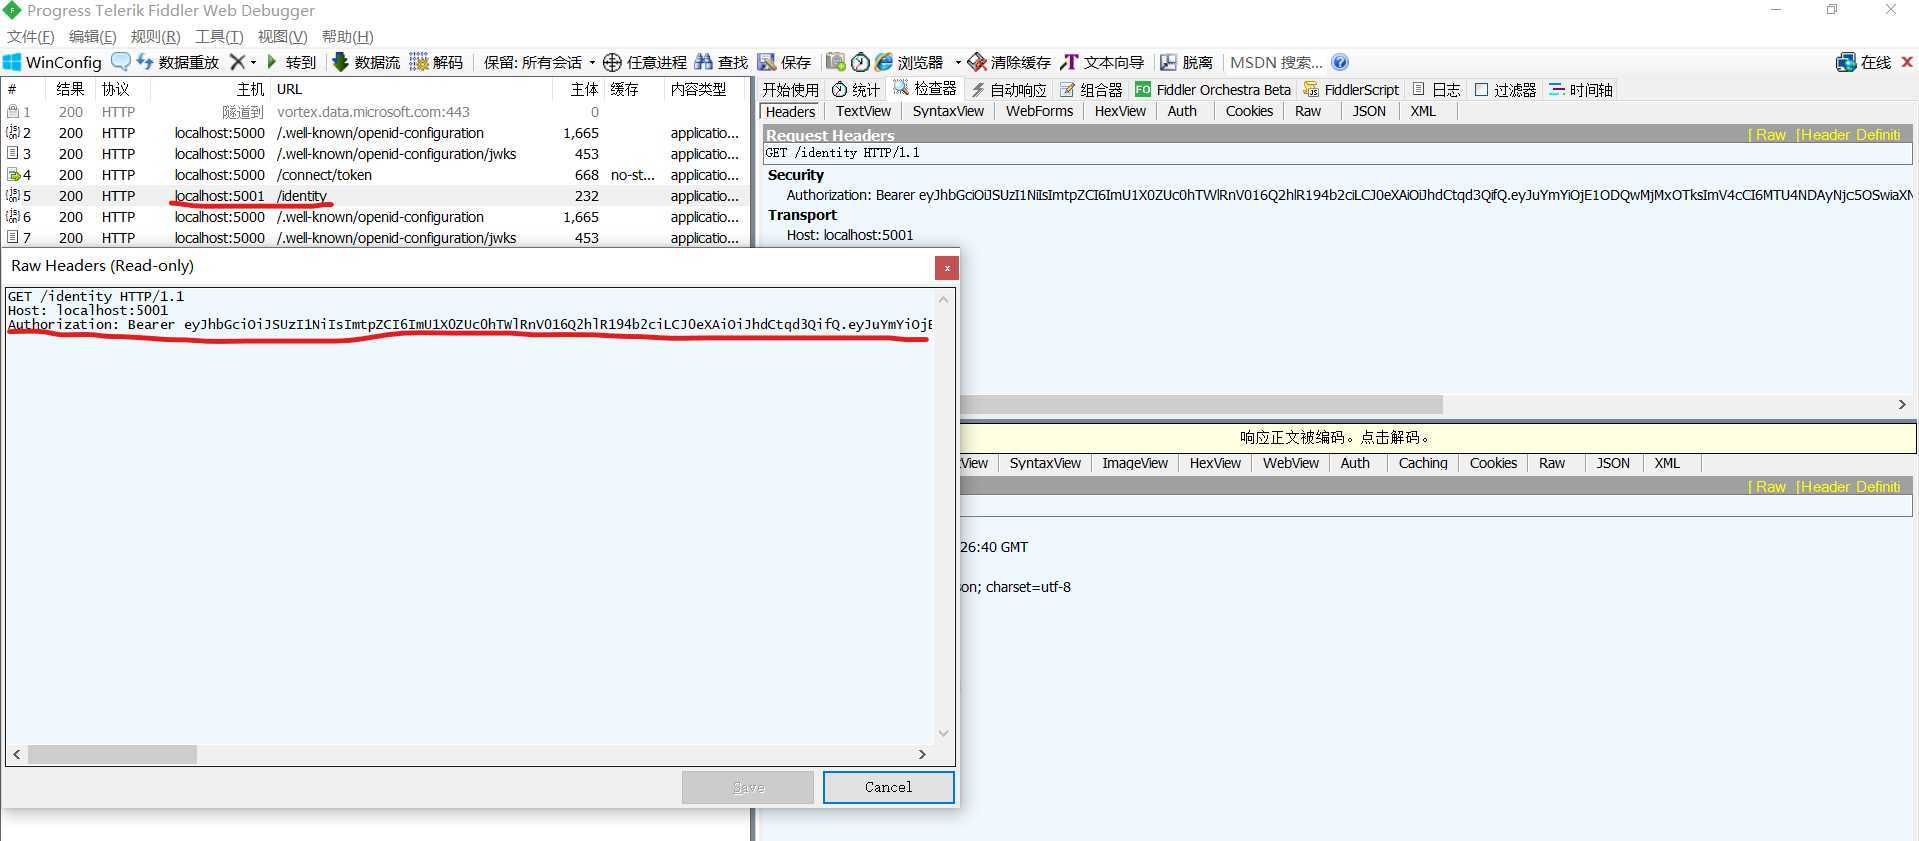Screen dimensions: 1919x841
Task: Switch to the 日志 log tab
Action: (x=1436, y=90)
